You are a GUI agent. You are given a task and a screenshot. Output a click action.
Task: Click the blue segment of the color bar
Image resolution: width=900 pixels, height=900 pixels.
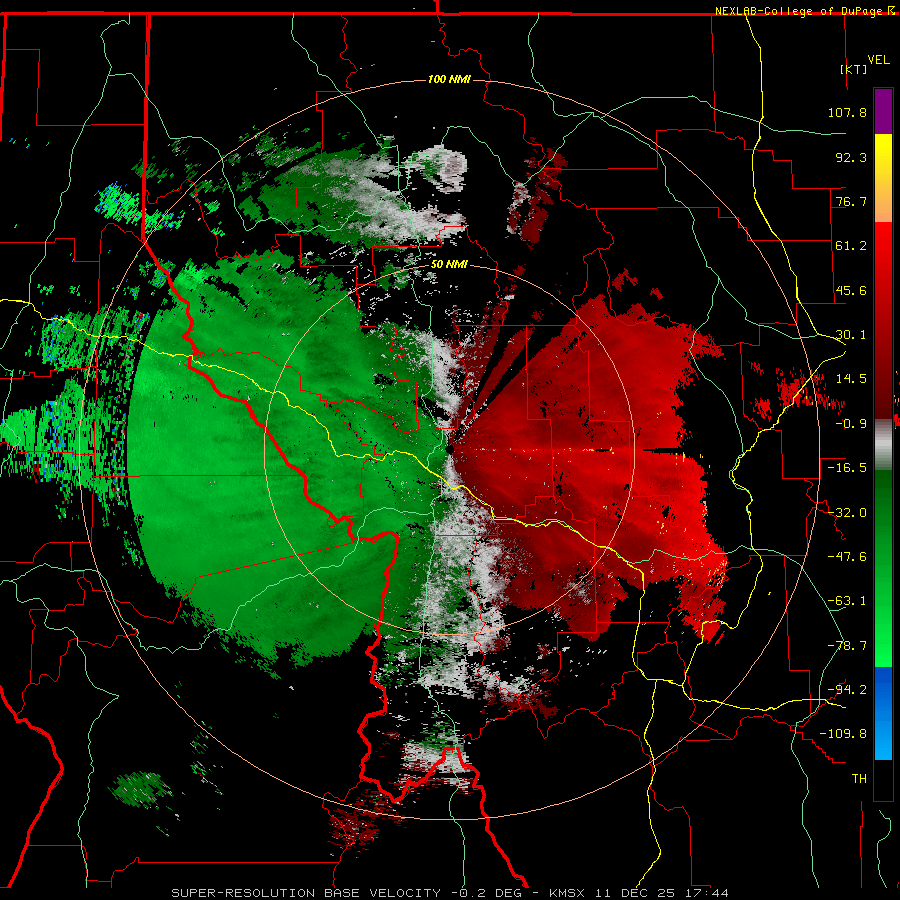pyautogui.click(x=883, y=713)
